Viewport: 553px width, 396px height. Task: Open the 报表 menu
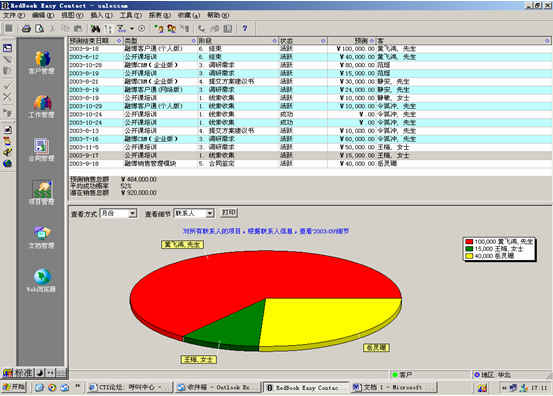[160, 15]
